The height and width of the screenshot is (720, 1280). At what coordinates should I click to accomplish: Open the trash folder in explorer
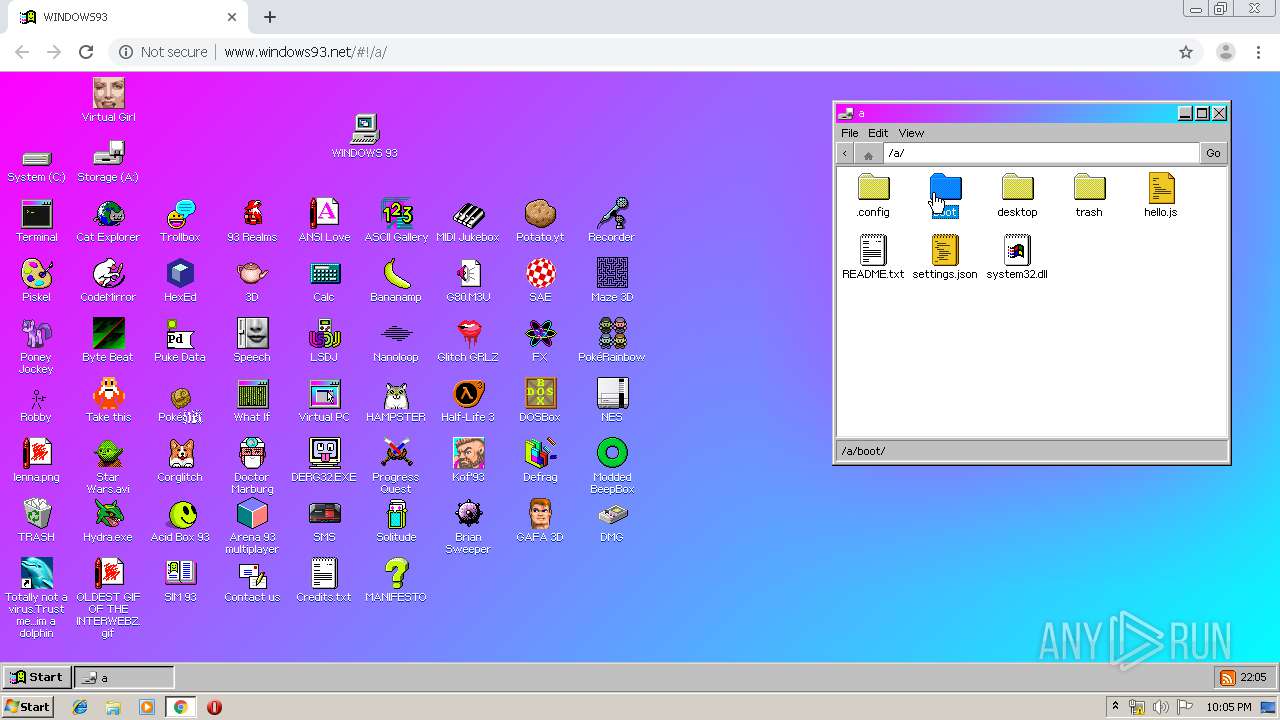pyautogui.click(x=1089, y=196)
